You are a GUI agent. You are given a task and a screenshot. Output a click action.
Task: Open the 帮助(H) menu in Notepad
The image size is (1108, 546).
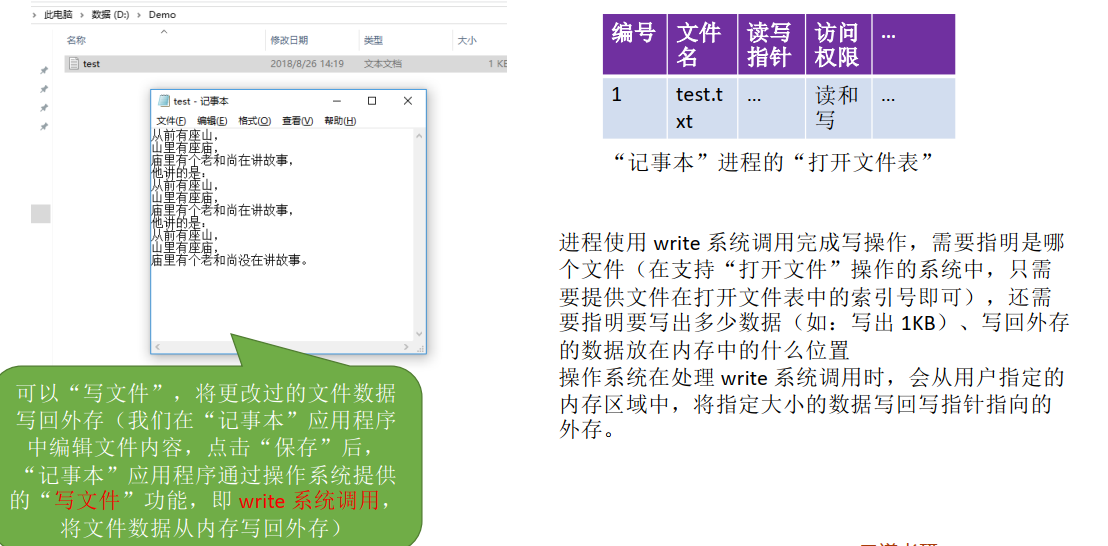point(340,121)
